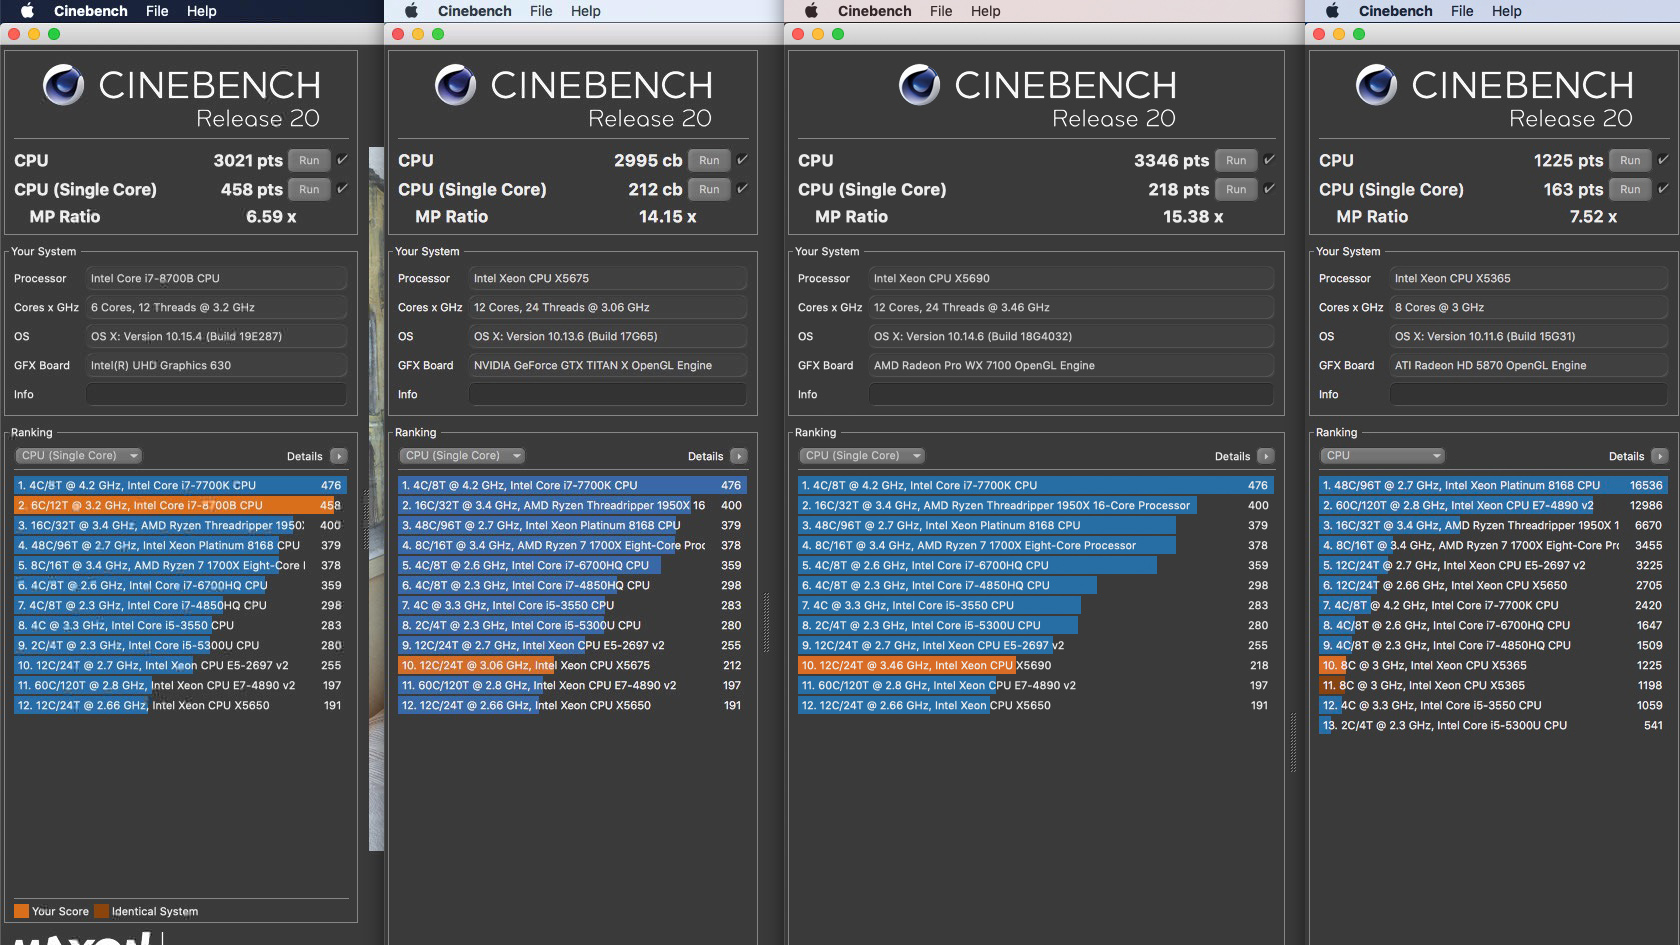
Task: Run CPU test in X5365 window
Action: point(1630,160)
